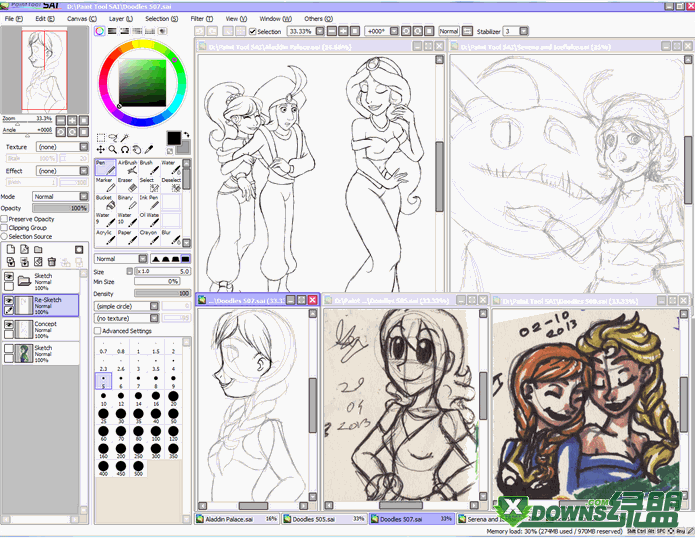Switch to Doodles 505.sai tab
695x538 pixels.
click(324, 519)
